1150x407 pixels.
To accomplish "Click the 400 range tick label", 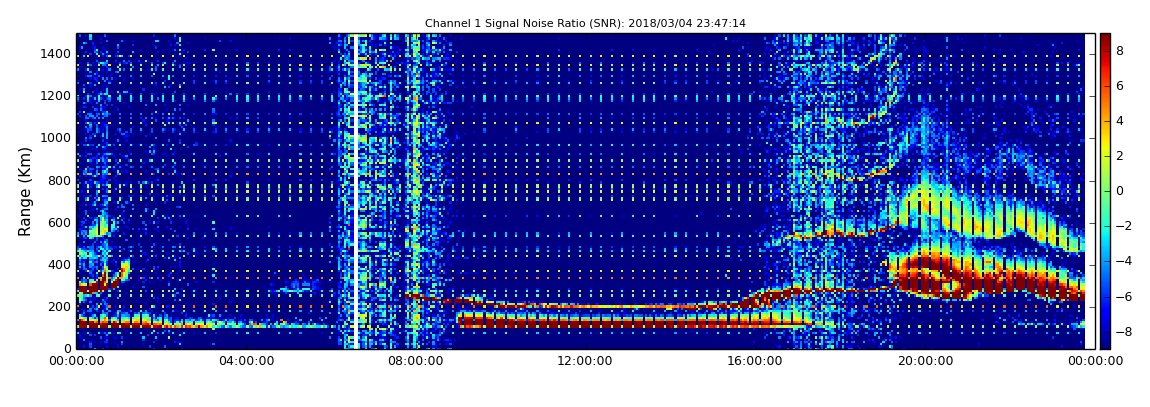I will coord(60,265).
